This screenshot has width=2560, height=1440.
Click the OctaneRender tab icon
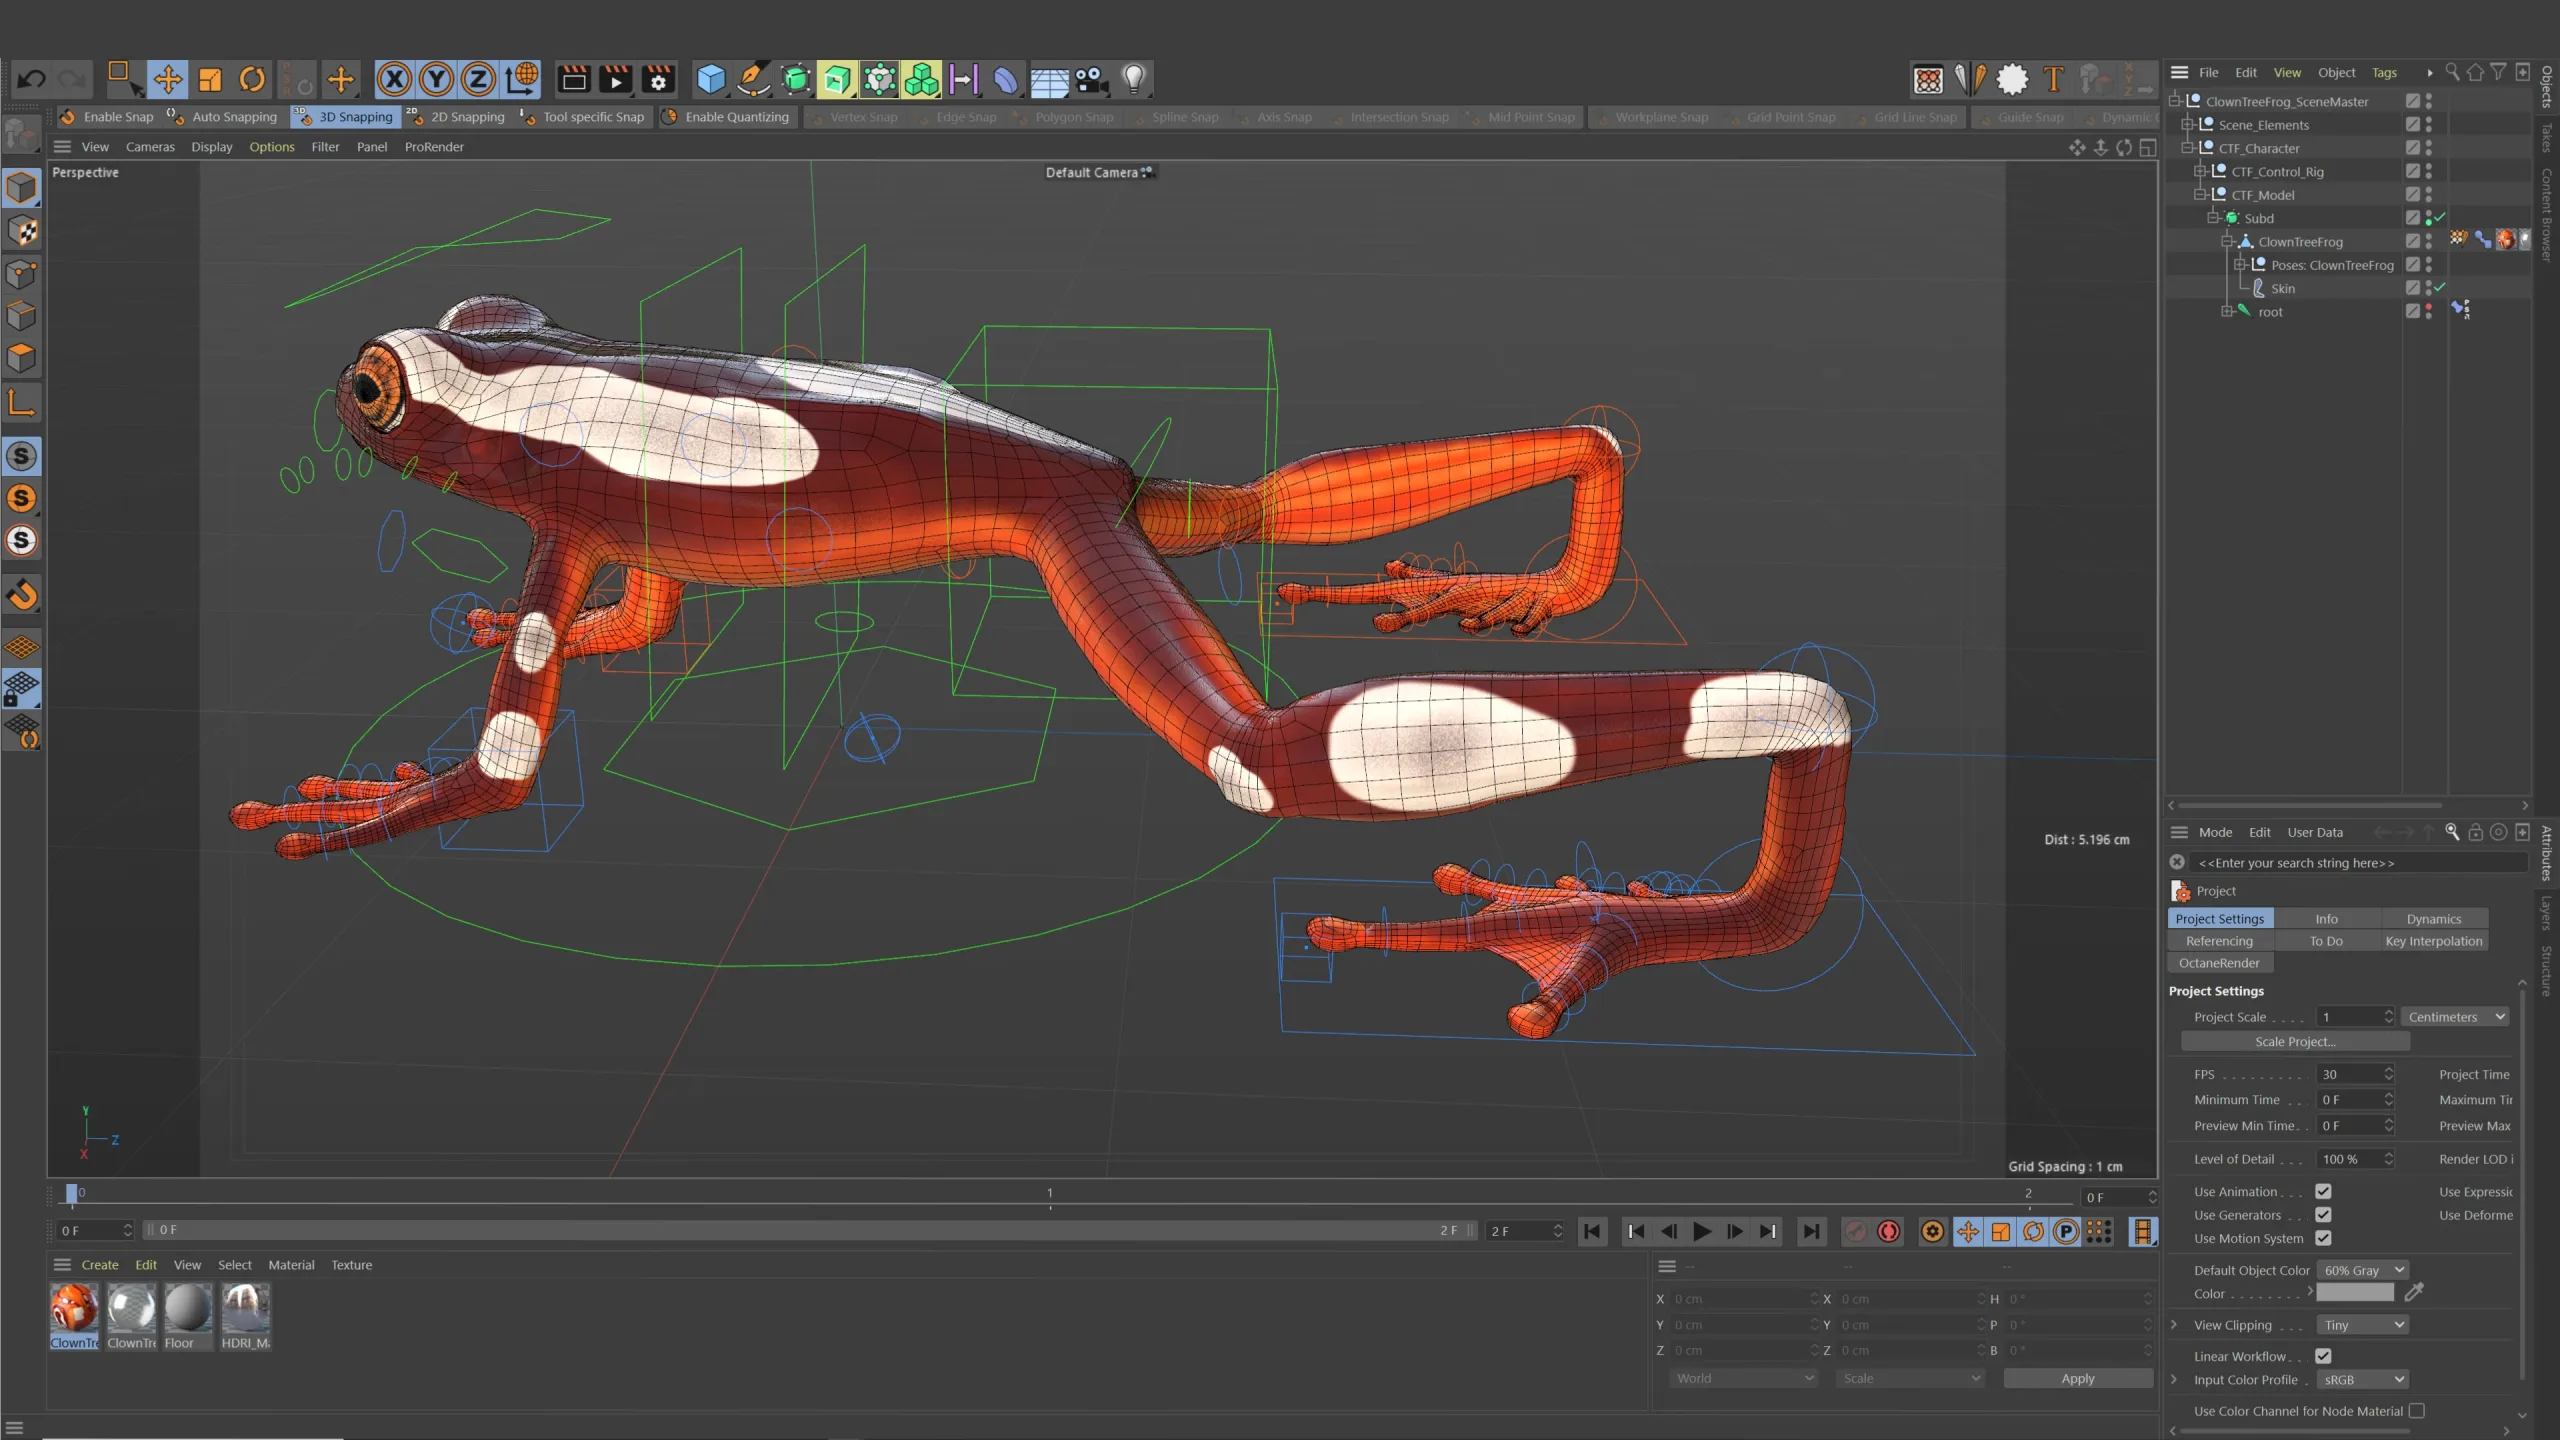[x=2219, y=962]
